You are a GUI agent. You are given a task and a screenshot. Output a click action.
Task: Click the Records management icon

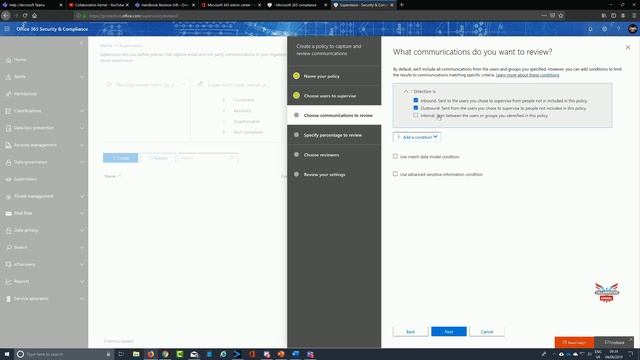point(9,145)
